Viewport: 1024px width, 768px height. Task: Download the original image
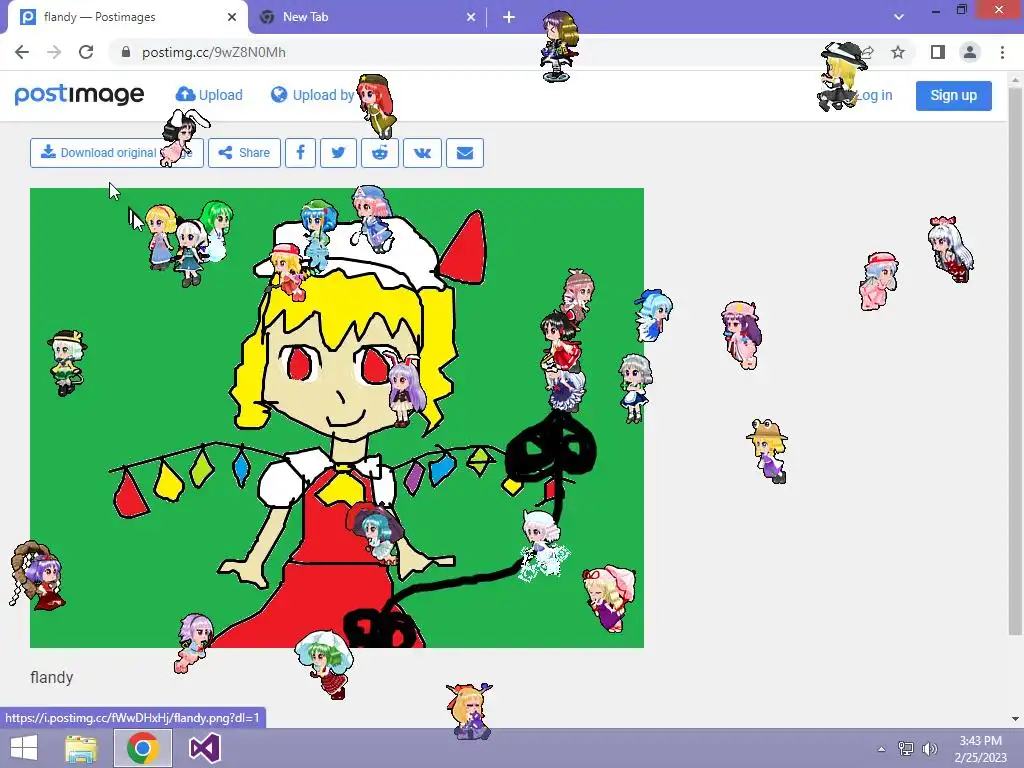click(x=117, y=153)
